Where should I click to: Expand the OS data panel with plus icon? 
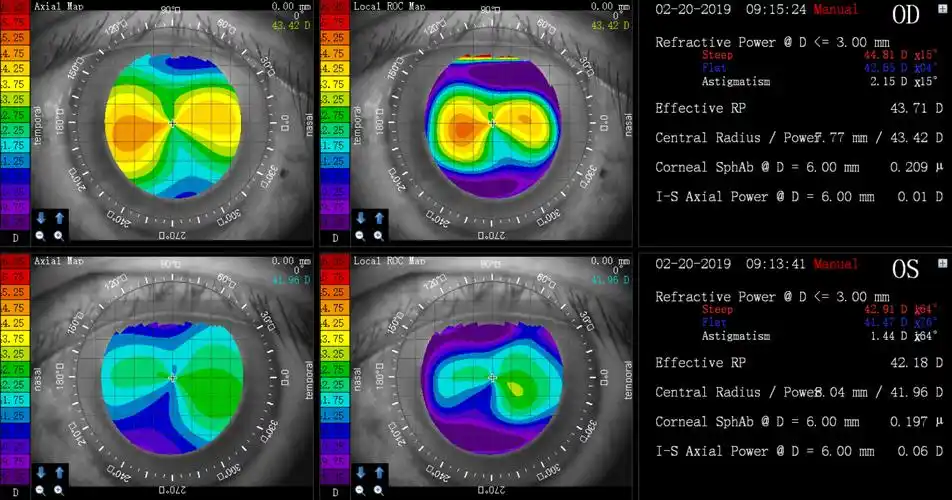point(942,263)
